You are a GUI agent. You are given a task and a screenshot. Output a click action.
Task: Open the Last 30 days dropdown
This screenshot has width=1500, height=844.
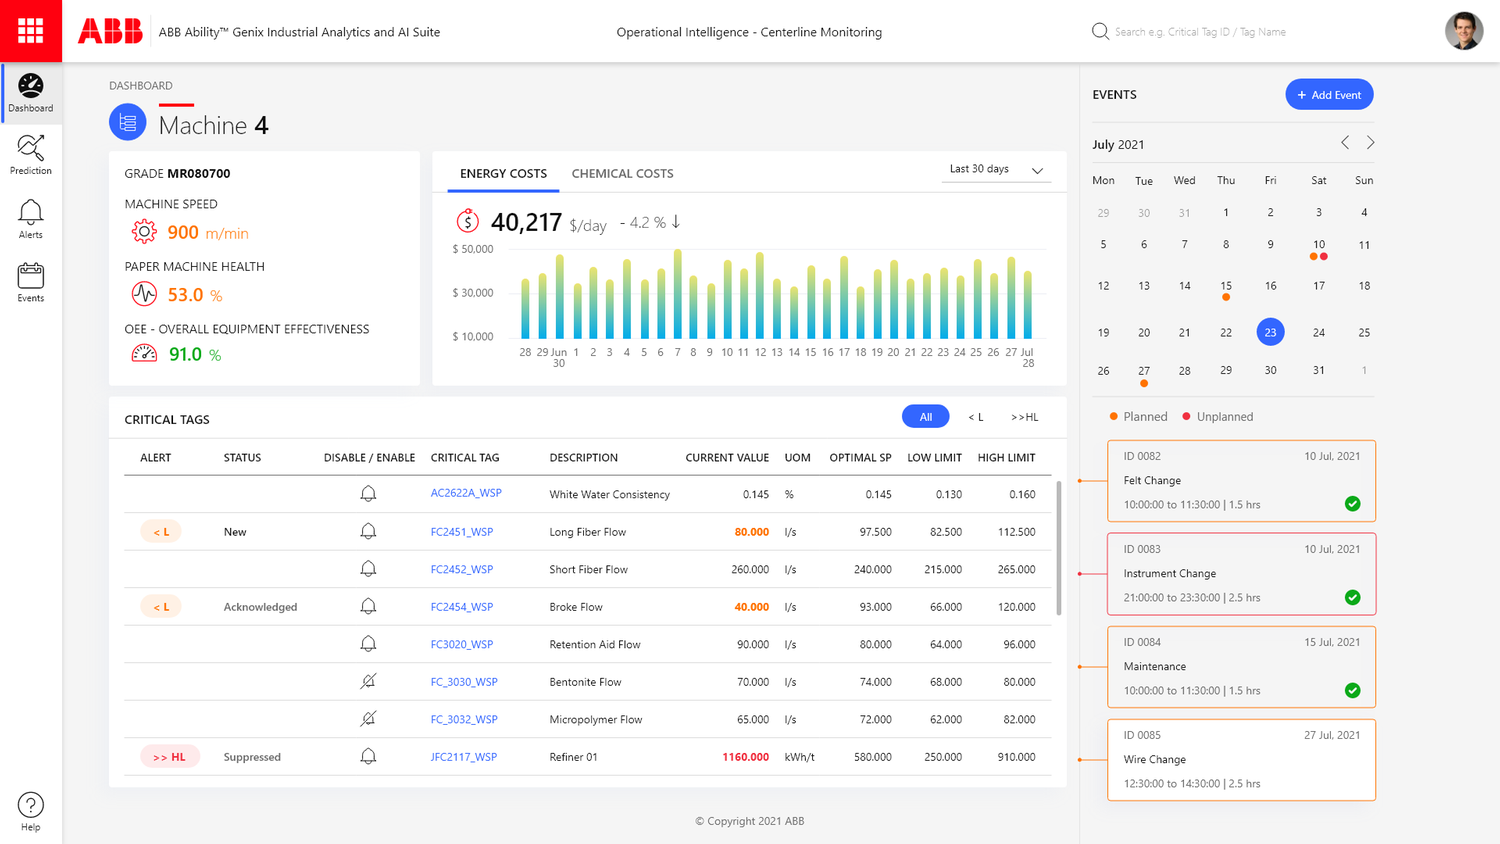[x=996, y=170]
